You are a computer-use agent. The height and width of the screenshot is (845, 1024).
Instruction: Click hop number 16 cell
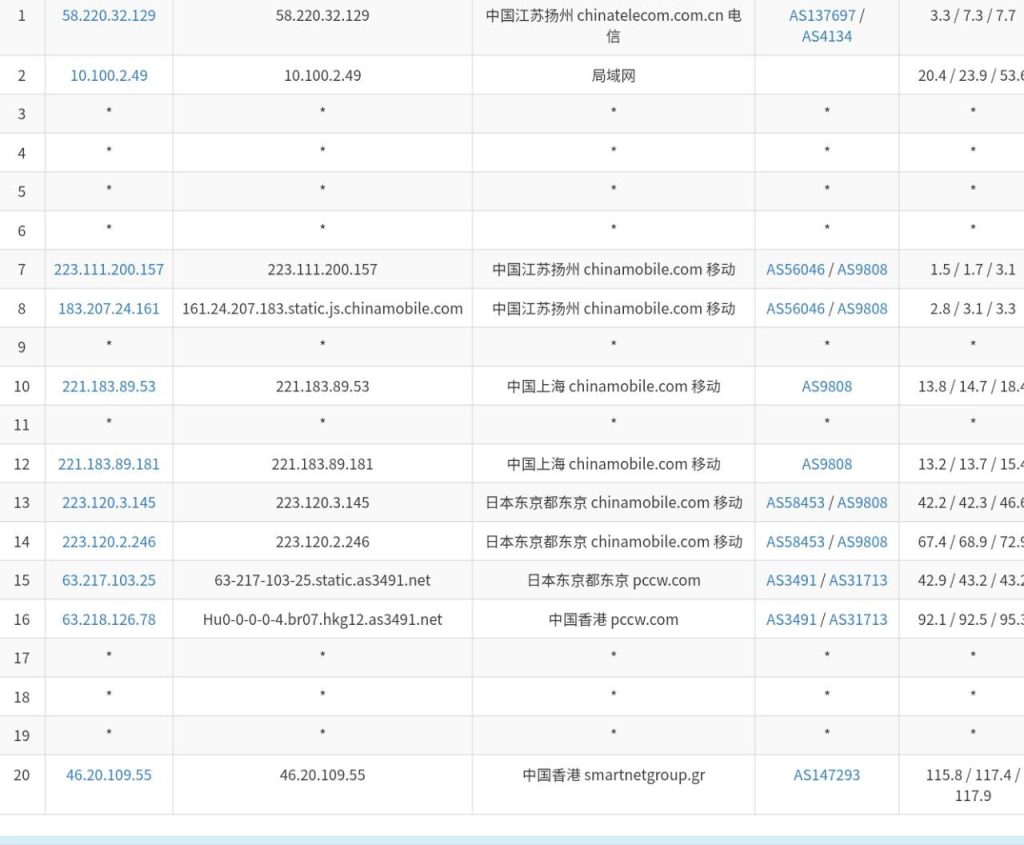[x=22, y=620]
